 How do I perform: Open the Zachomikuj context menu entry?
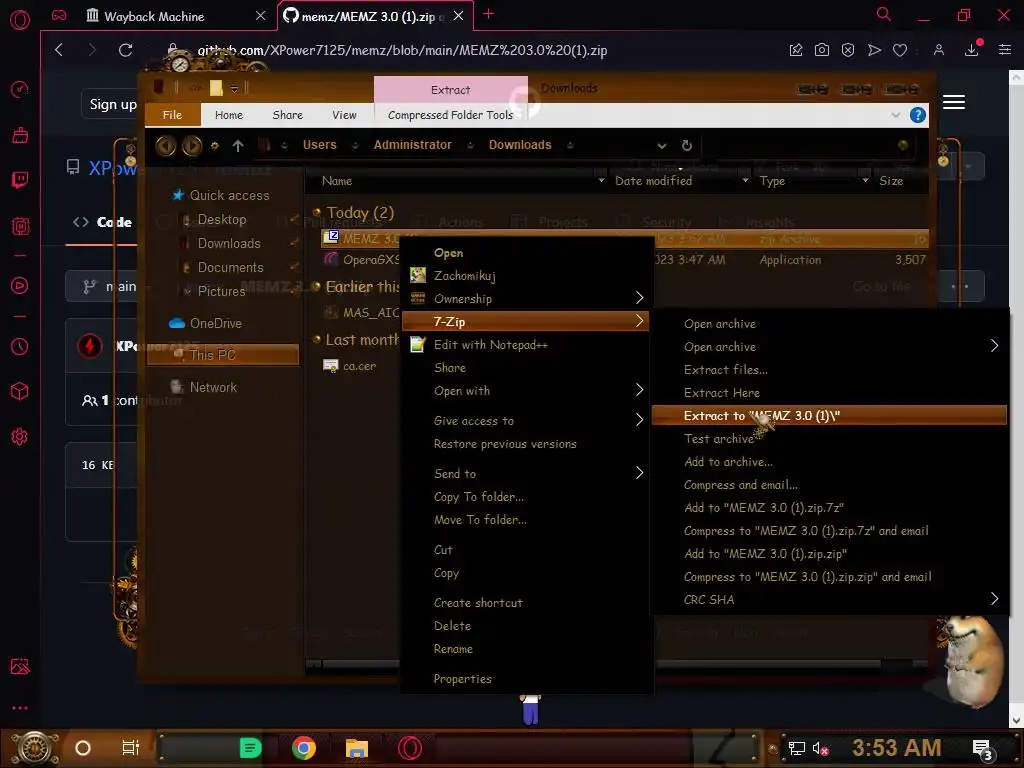pyautogui.click(x=464, y=276)
